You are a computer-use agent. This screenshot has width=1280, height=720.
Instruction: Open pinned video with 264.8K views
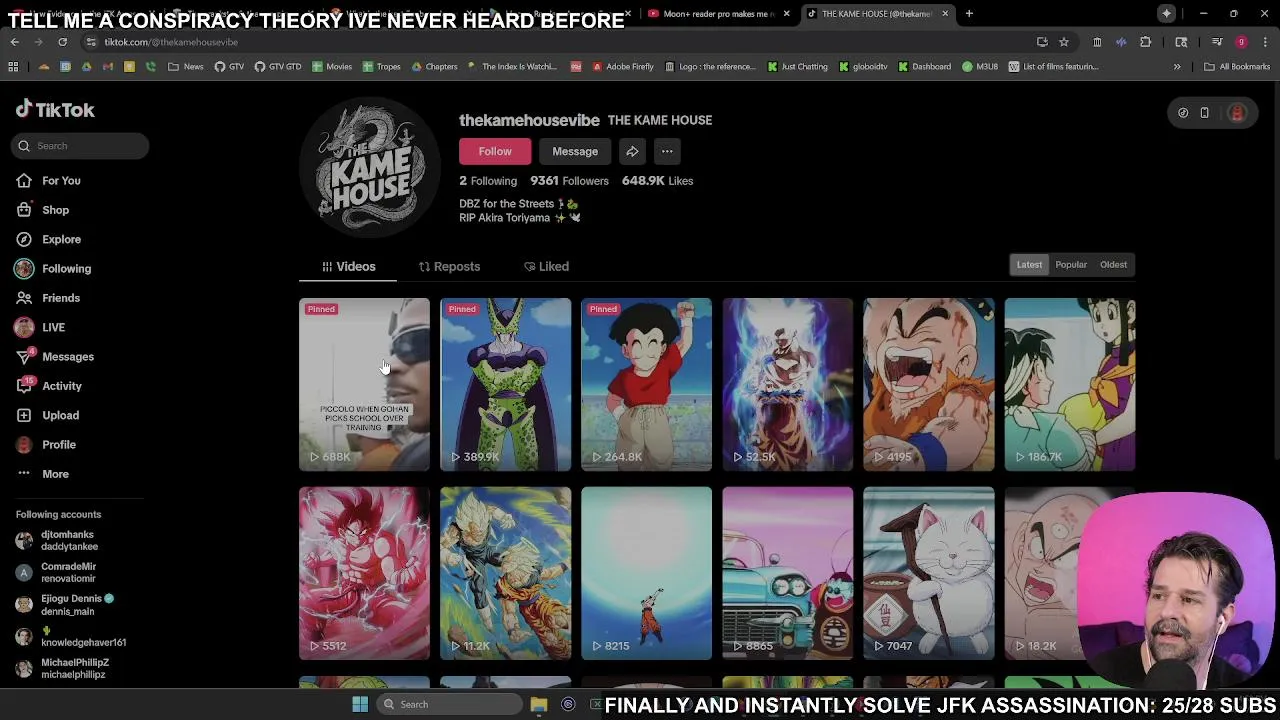tap(646, 384)
